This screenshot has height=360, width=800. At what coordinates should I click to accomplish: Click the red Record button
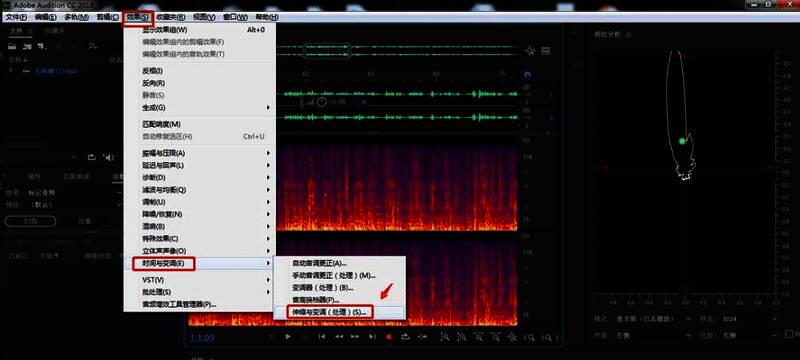coord(389,337)
